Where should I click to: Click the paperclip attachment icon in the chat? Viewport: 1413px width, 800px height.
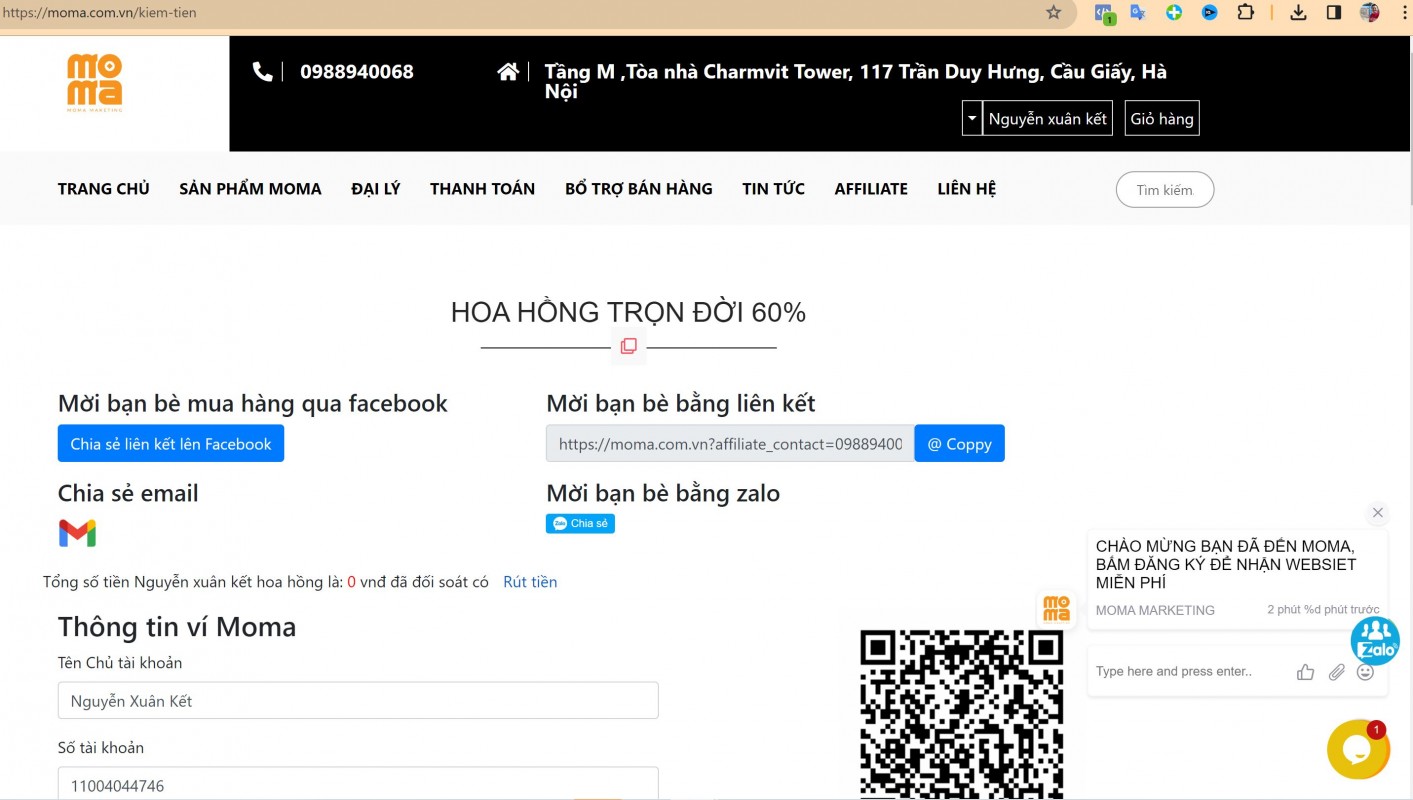click(x=1337, y=671)
